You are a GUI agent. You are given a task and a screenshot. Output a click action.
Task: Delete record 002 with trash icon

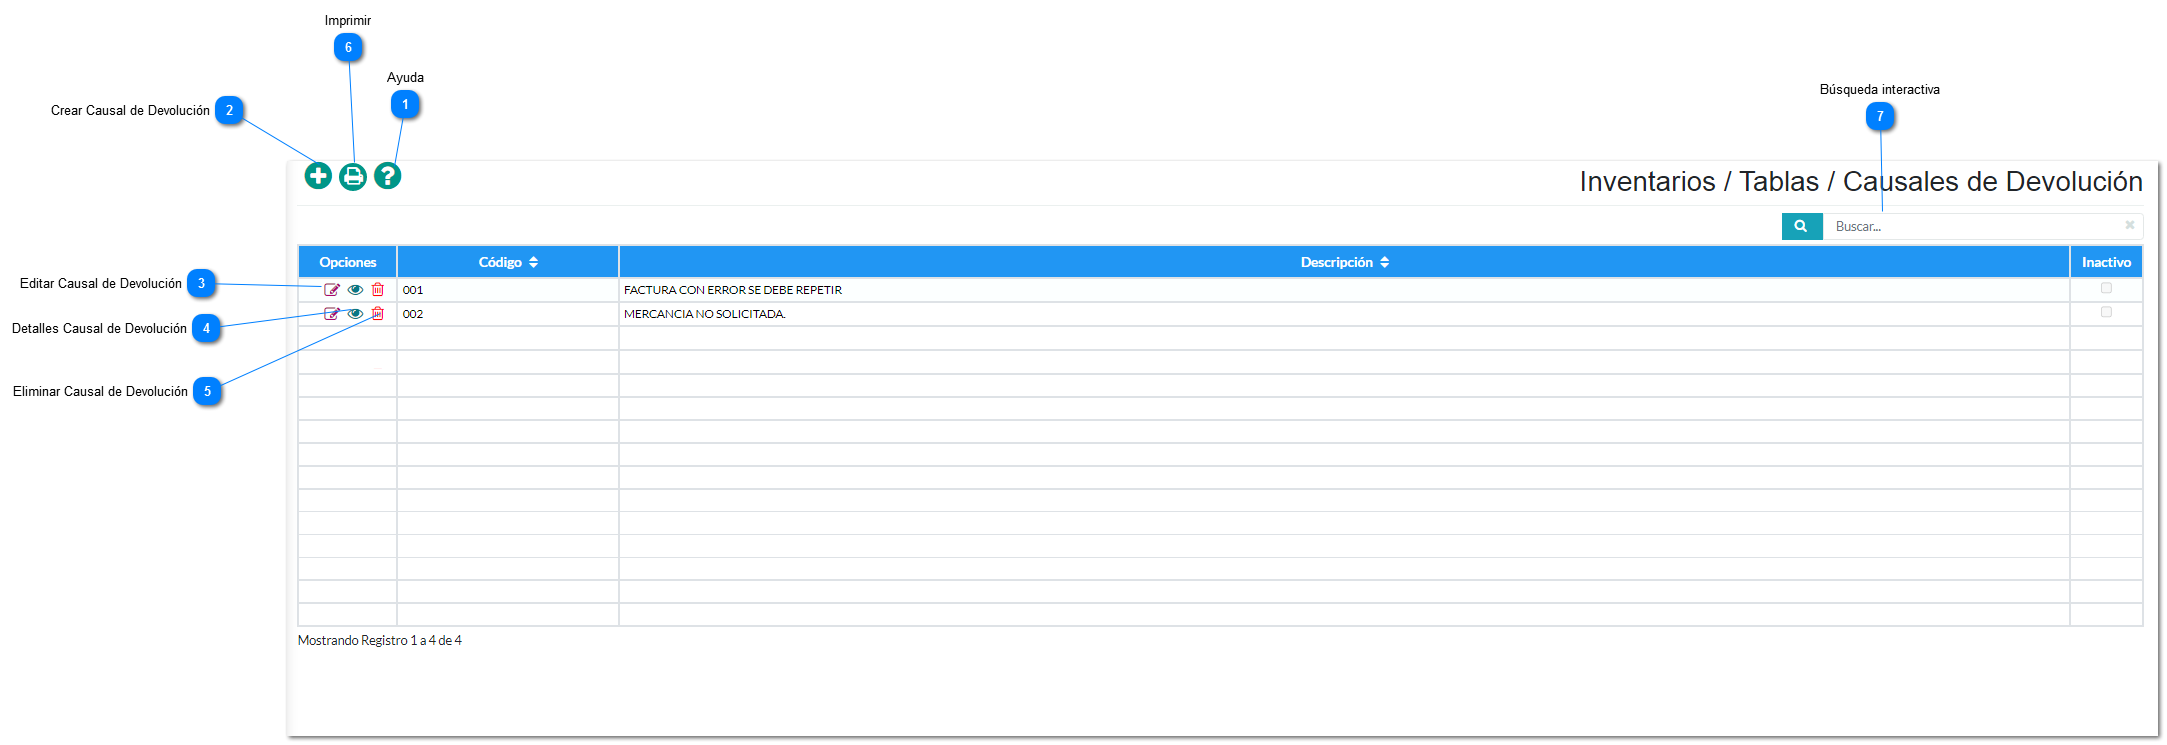(378, 314)
